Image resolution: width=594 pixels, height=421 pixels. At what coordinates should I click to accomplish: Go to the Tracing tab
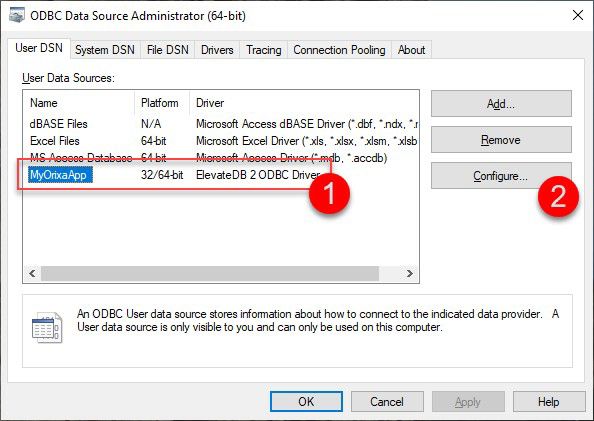[x=264, y=50]
